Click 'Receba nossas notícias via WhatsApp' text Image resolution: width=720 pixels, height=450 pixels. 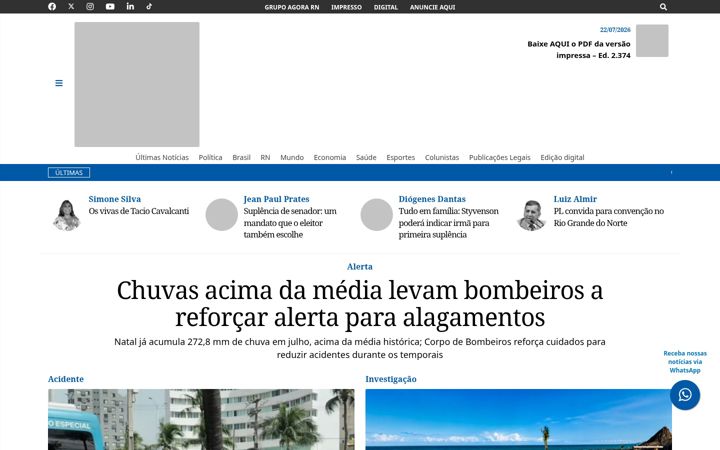(685, 362)
